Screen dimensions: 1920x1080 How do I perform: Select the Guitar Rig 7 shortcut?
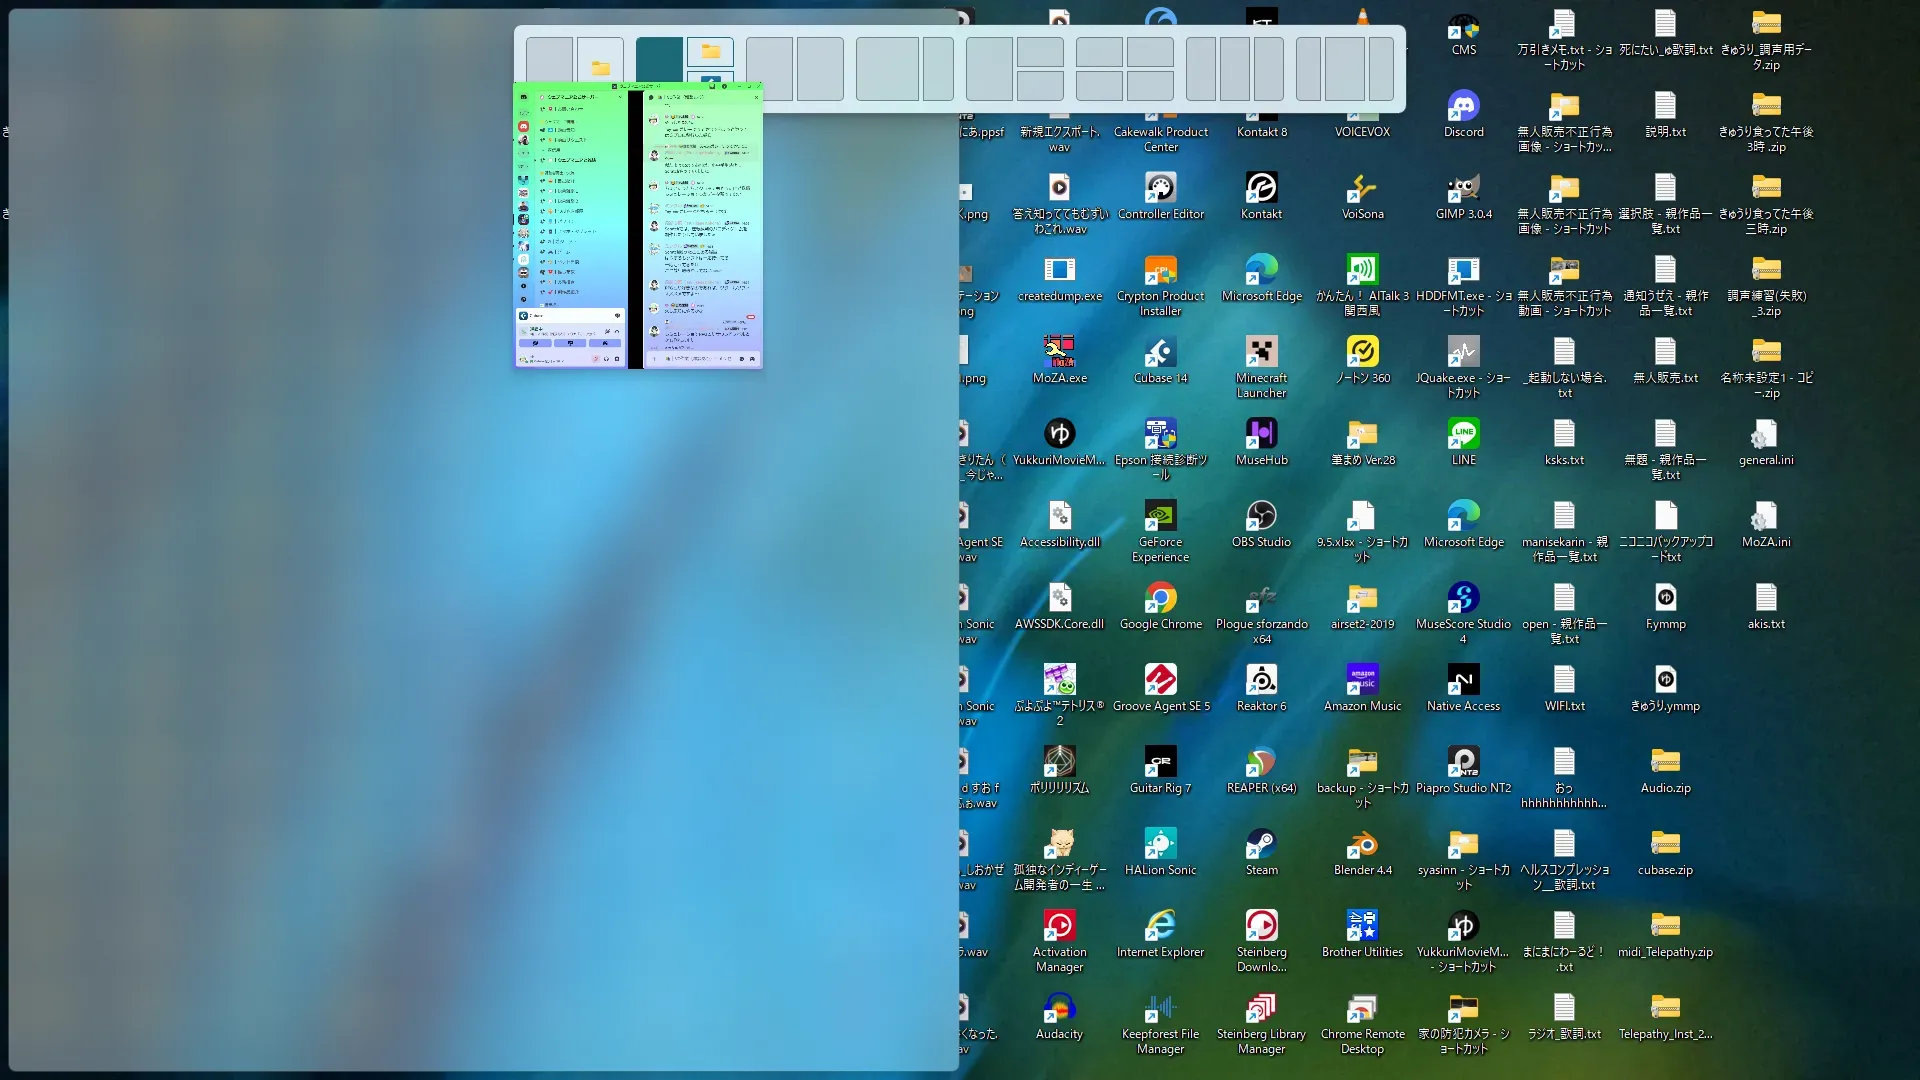click(x=1160, y=763)
